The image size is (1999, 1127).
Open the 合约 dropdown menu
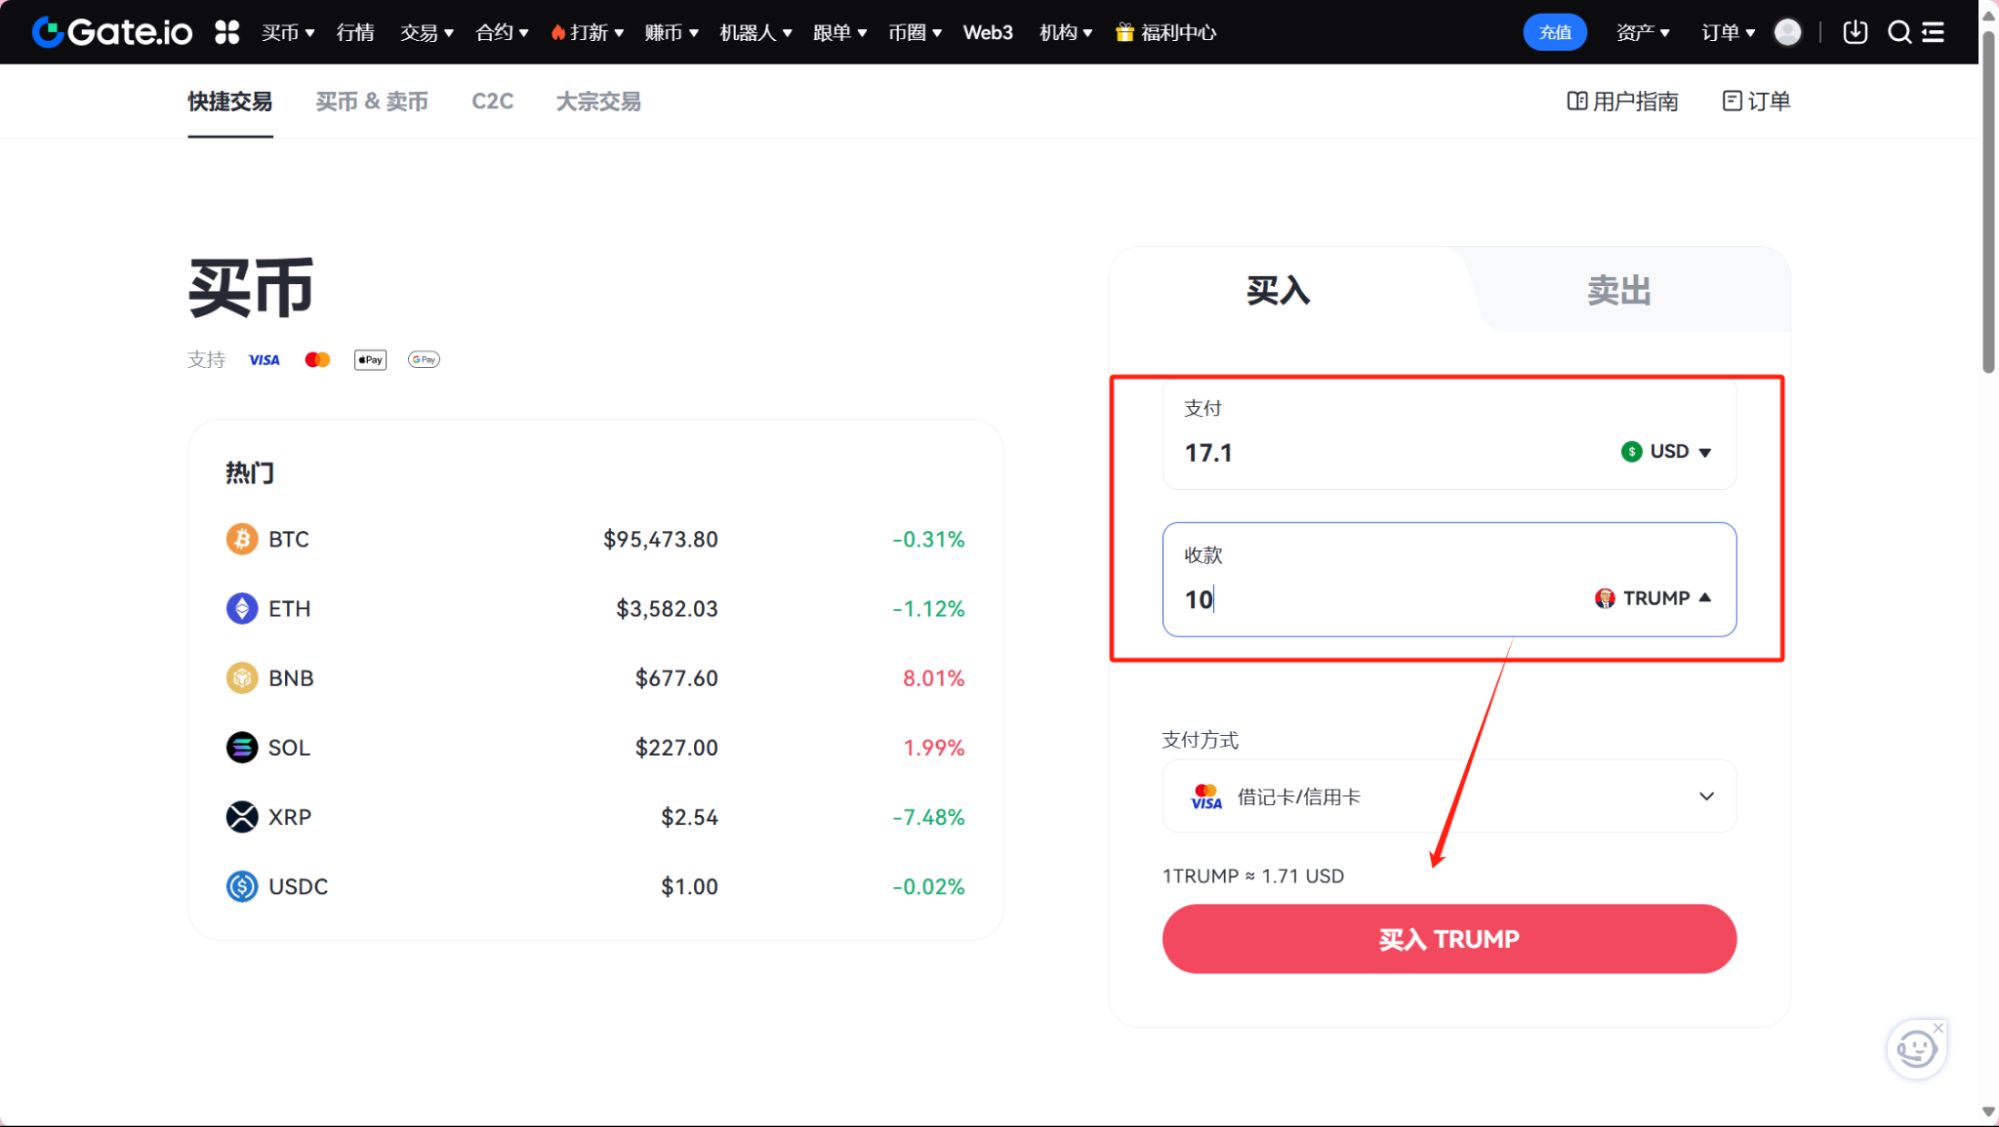[502, 32]
